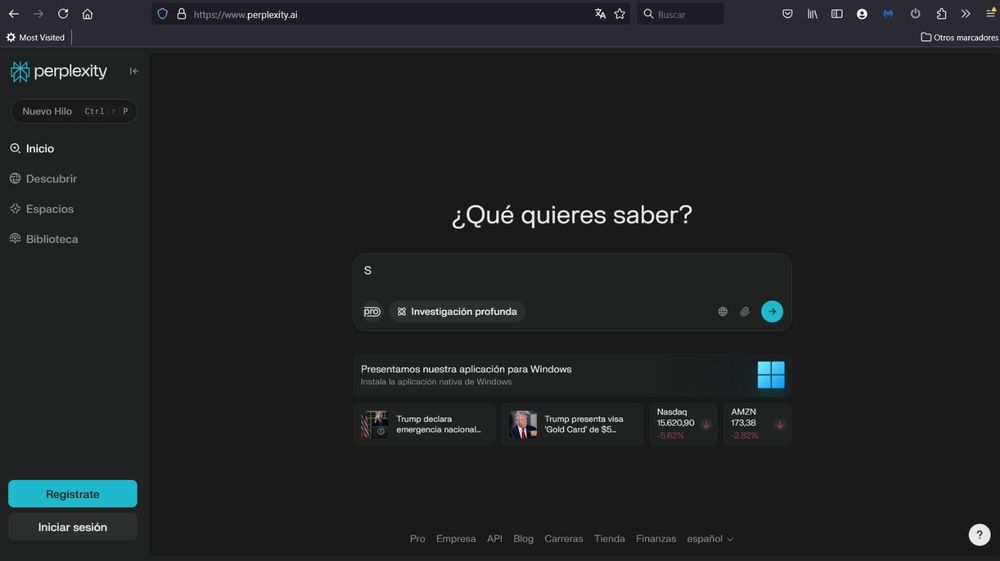
Task: Toggle the browser sidebar icon
Action: (837, 14)
